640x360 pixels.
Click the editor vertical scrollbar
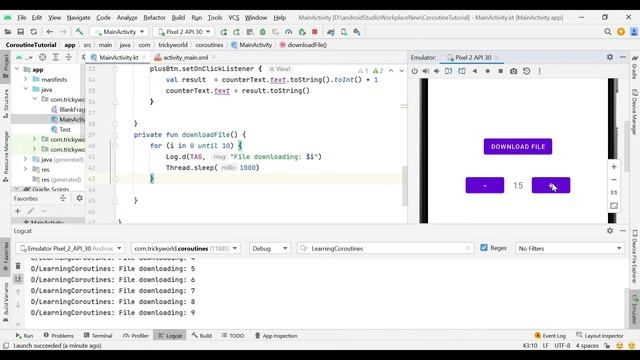(x=404, y=186)
